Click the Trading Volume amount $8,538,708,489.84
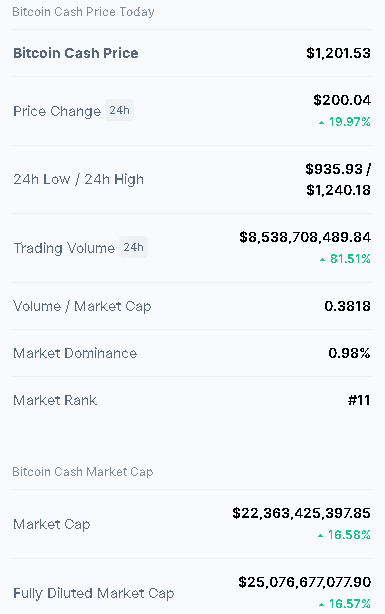 pos(305,237)
